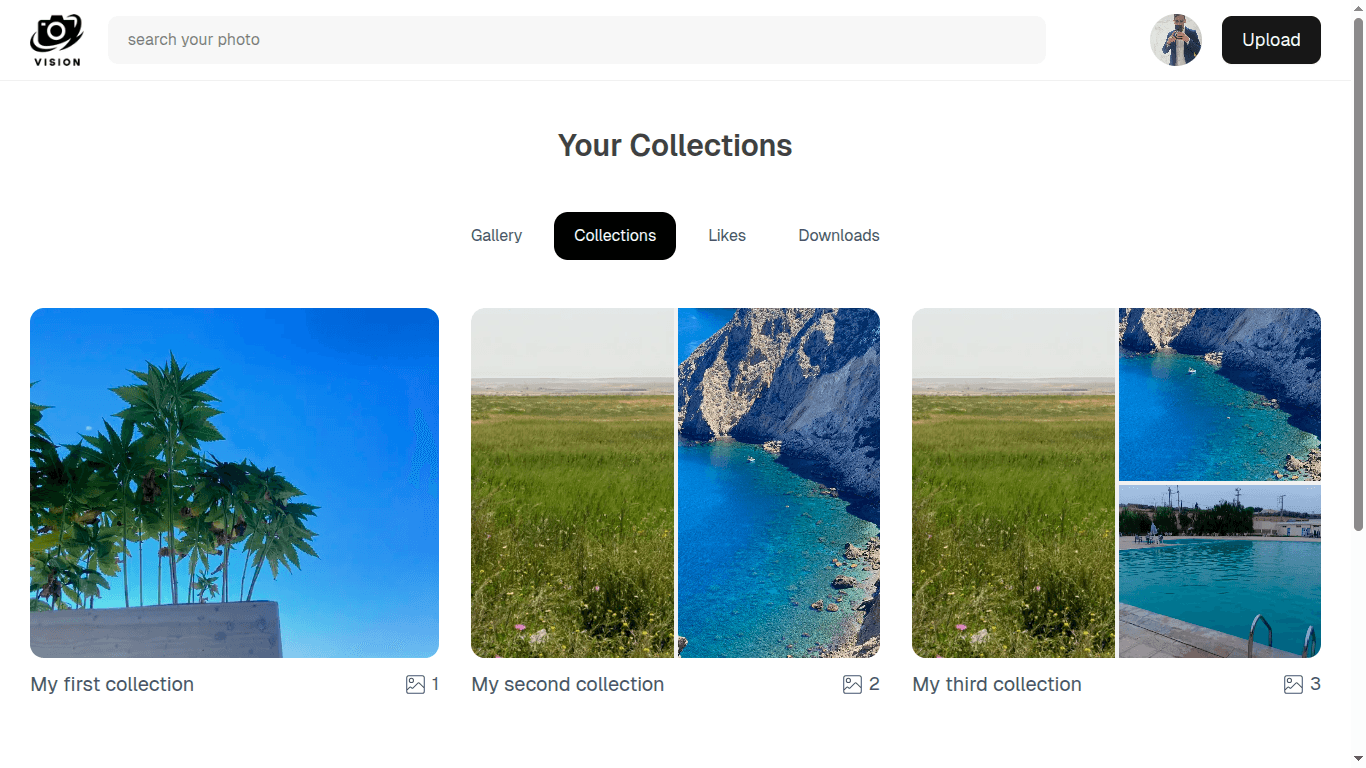Screen dimensions: 1366x768
Task: Click the My second collection title
Action: click(x=567, y=684)
